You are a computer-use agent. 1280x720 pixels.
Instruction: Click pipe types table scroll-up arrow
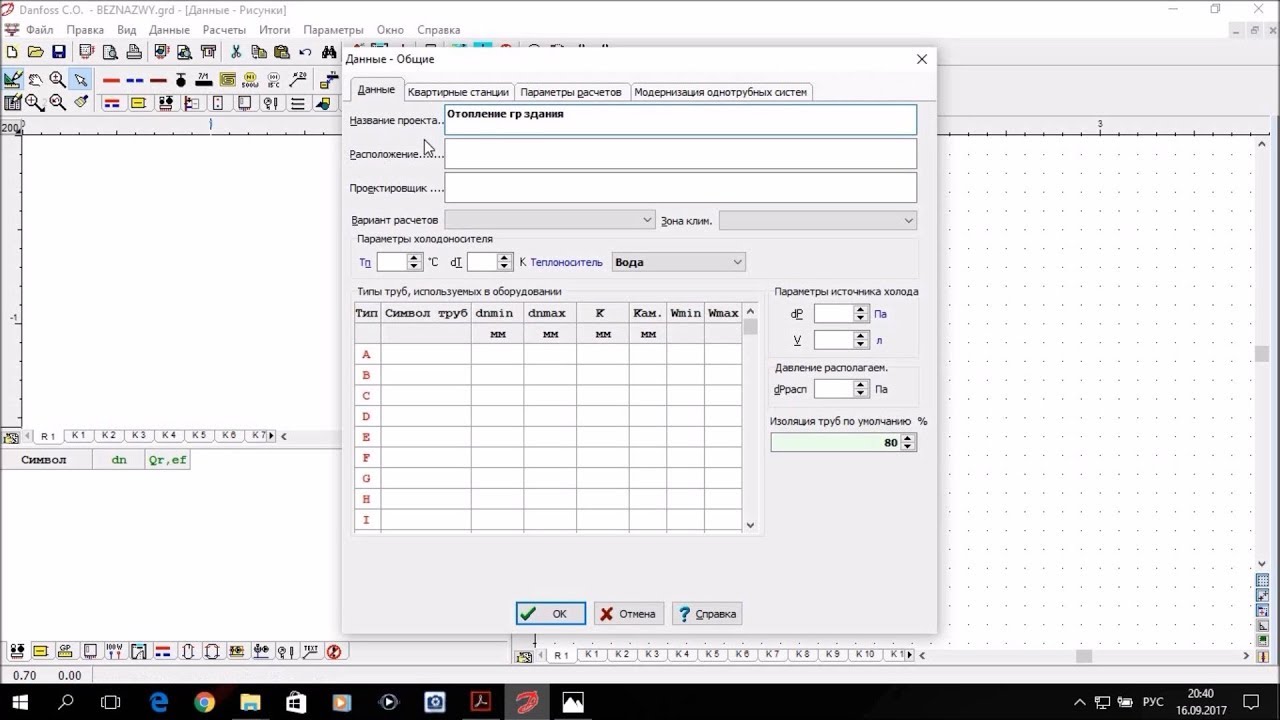(750, 312)
